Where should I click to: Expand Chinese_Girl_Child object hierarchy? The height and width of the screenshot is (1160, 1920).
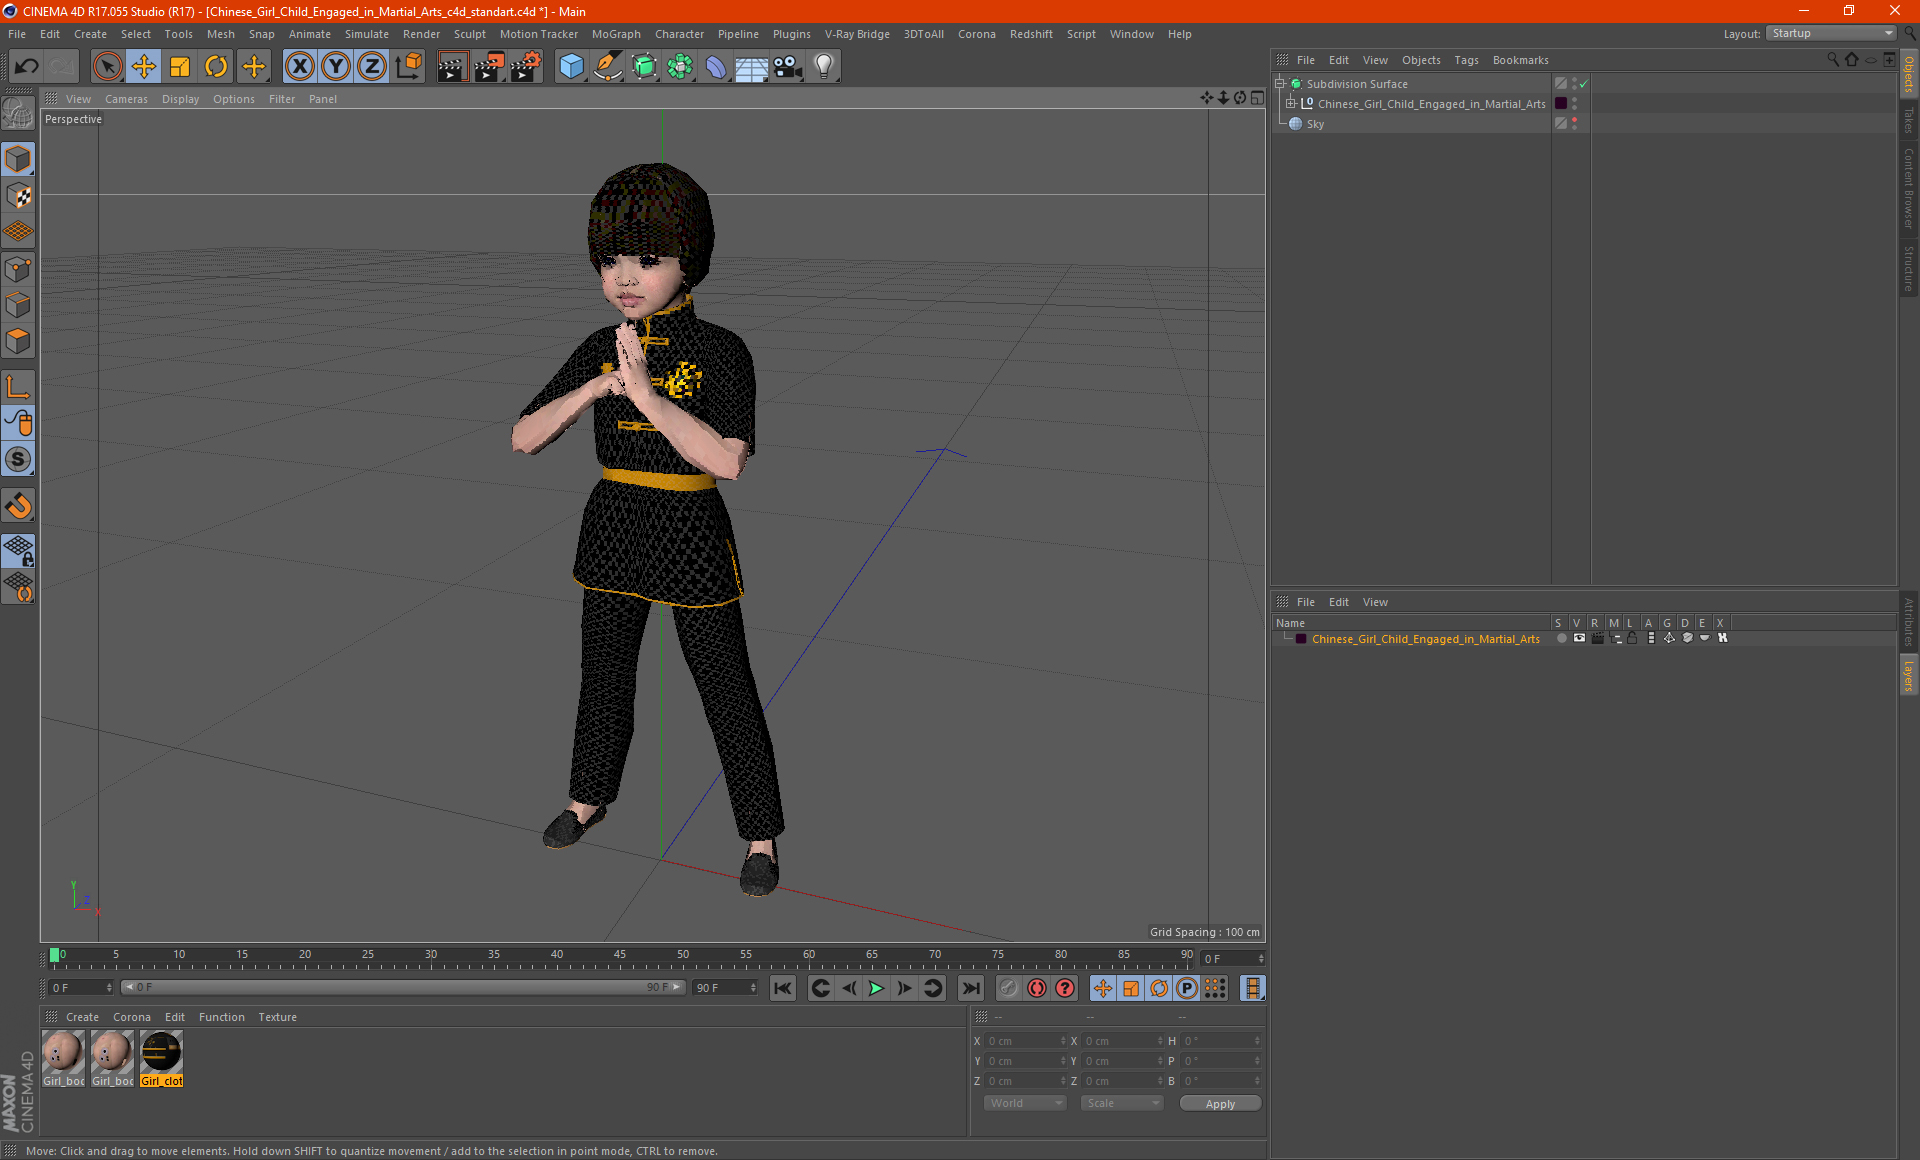coord(1291,104)
